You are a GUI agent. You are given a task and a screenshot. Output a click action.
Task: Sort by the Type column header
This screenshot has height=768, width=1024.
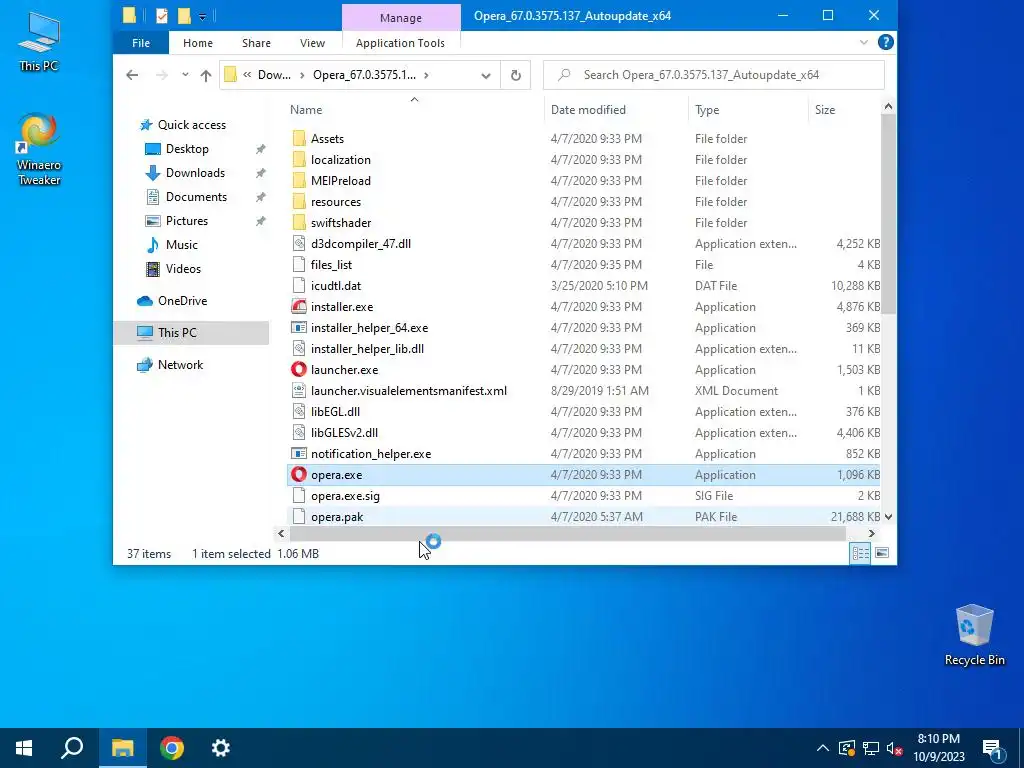[748, 110]
